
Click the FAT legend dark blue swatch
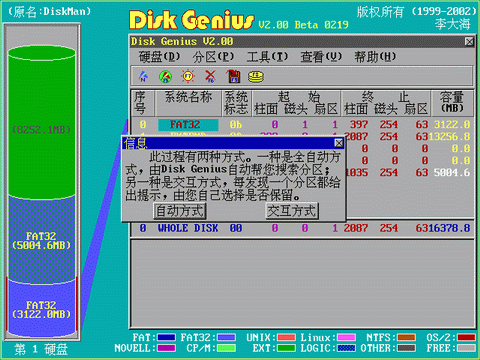(166, 338)
